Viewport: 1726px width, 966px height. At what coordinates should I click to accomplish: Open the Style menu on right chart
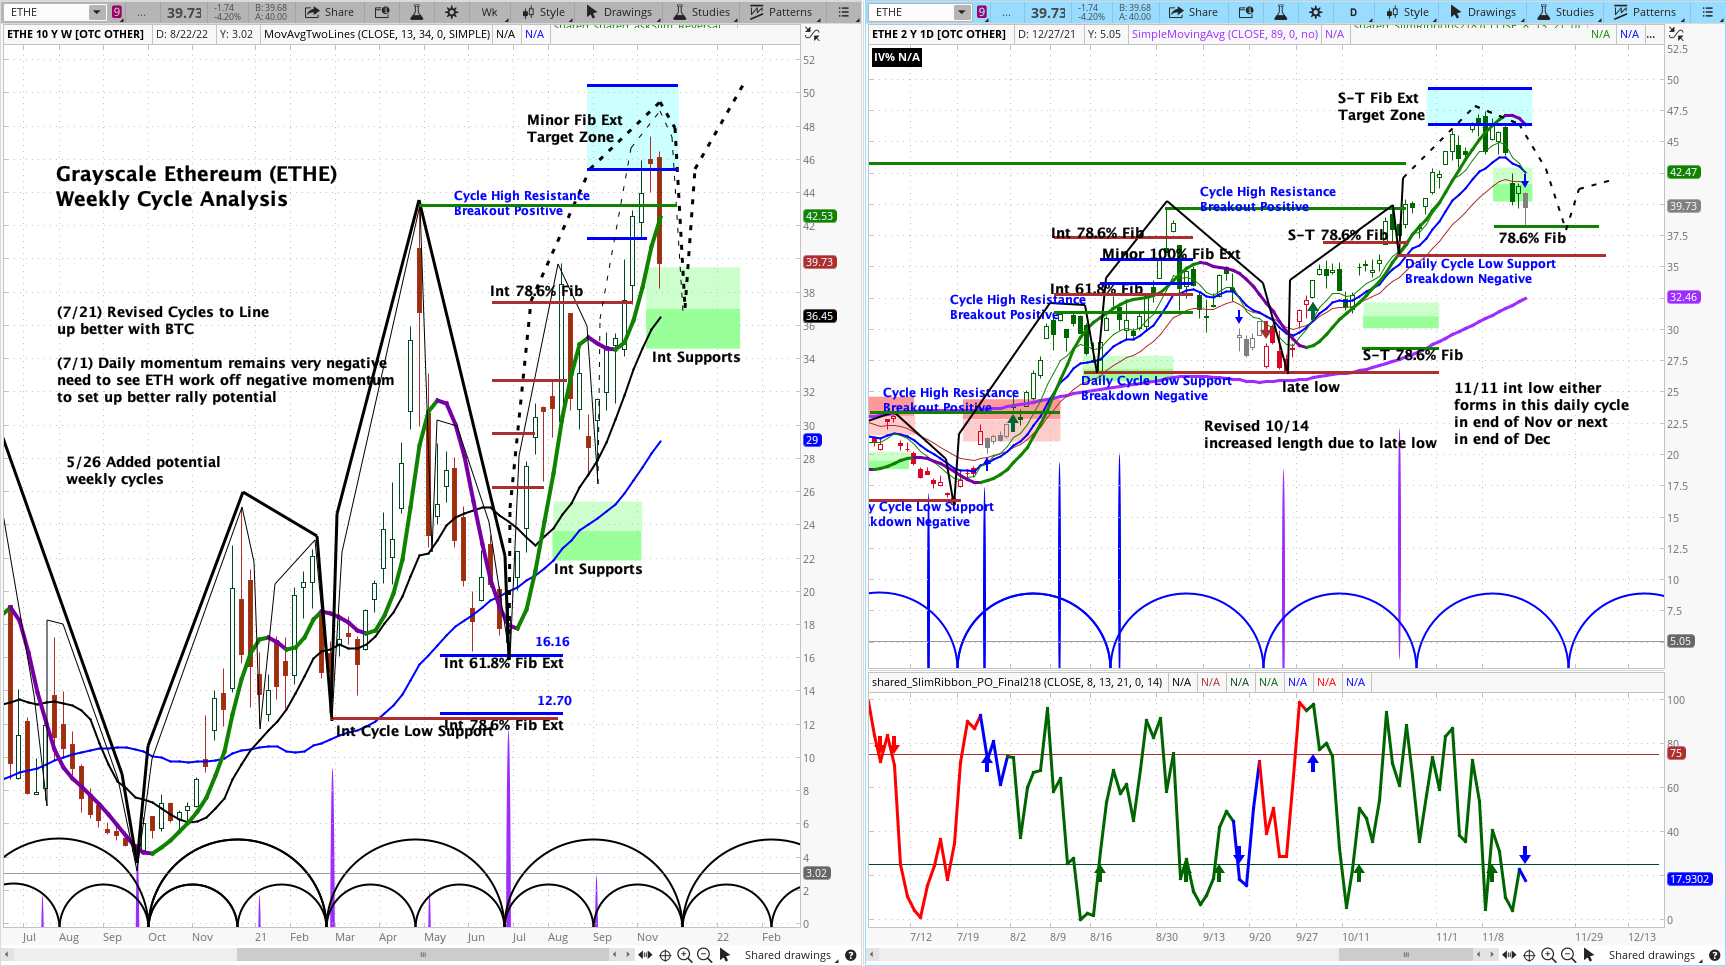[x=1409, y=12]
